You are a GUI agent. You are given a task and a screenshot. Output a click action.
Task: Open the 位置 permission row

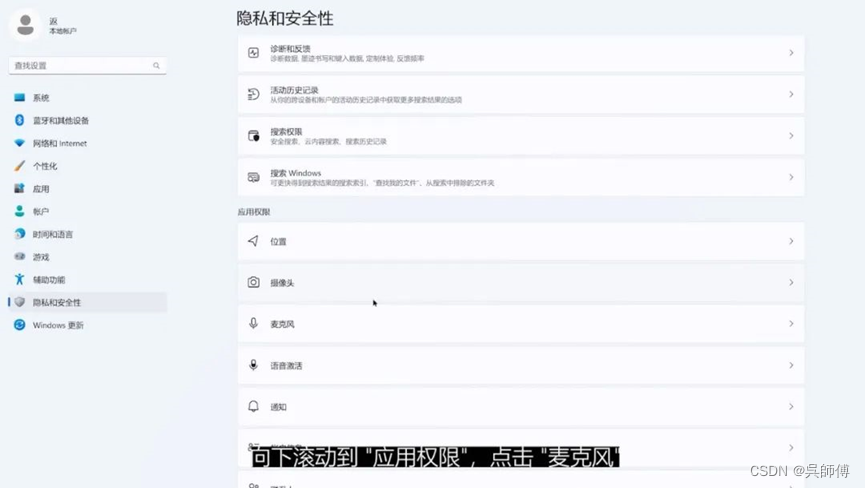coord(521,241)
